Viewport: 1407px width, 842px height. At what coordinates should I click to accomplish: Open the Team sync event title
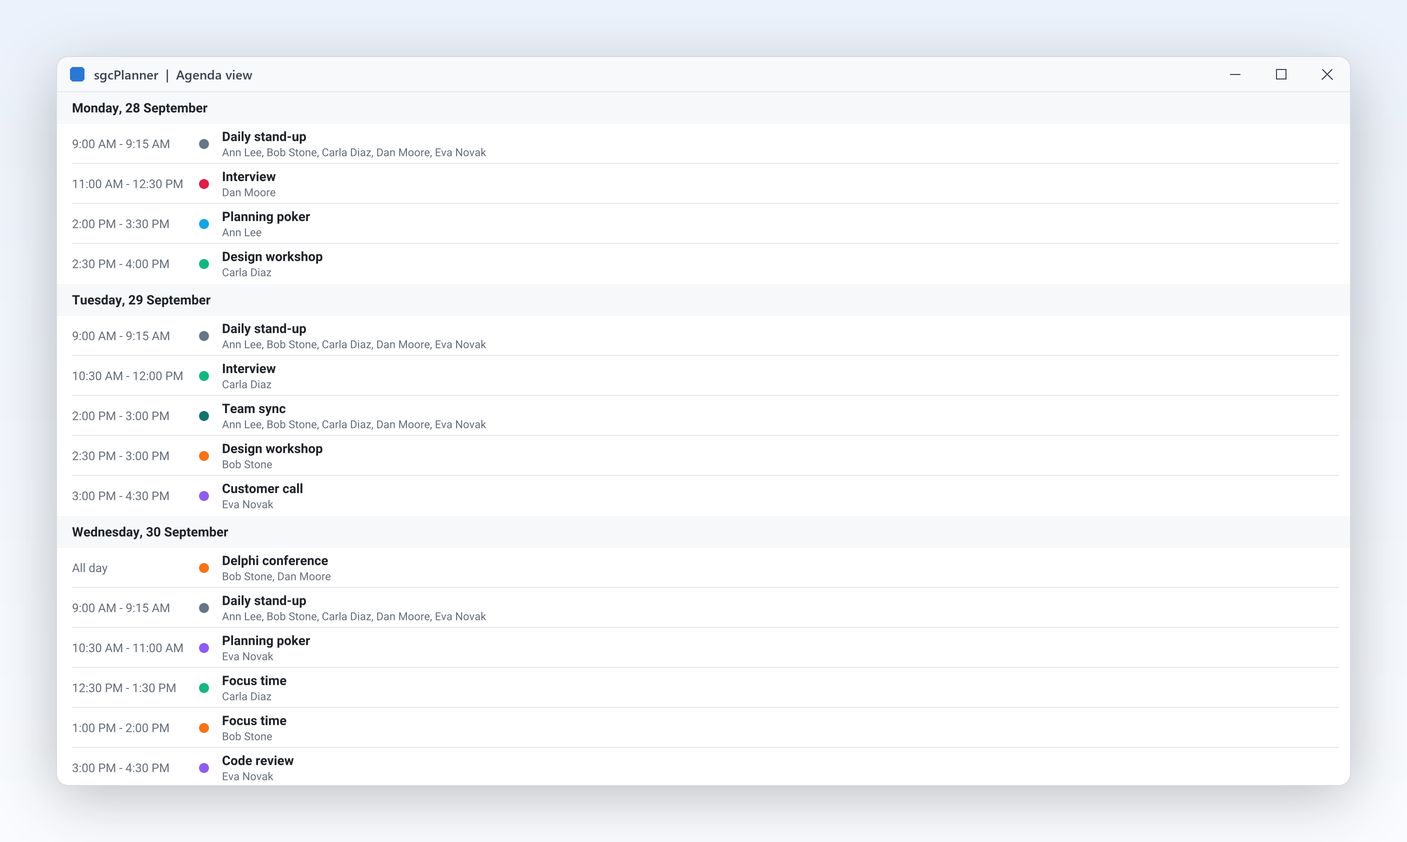click(254, 409)
